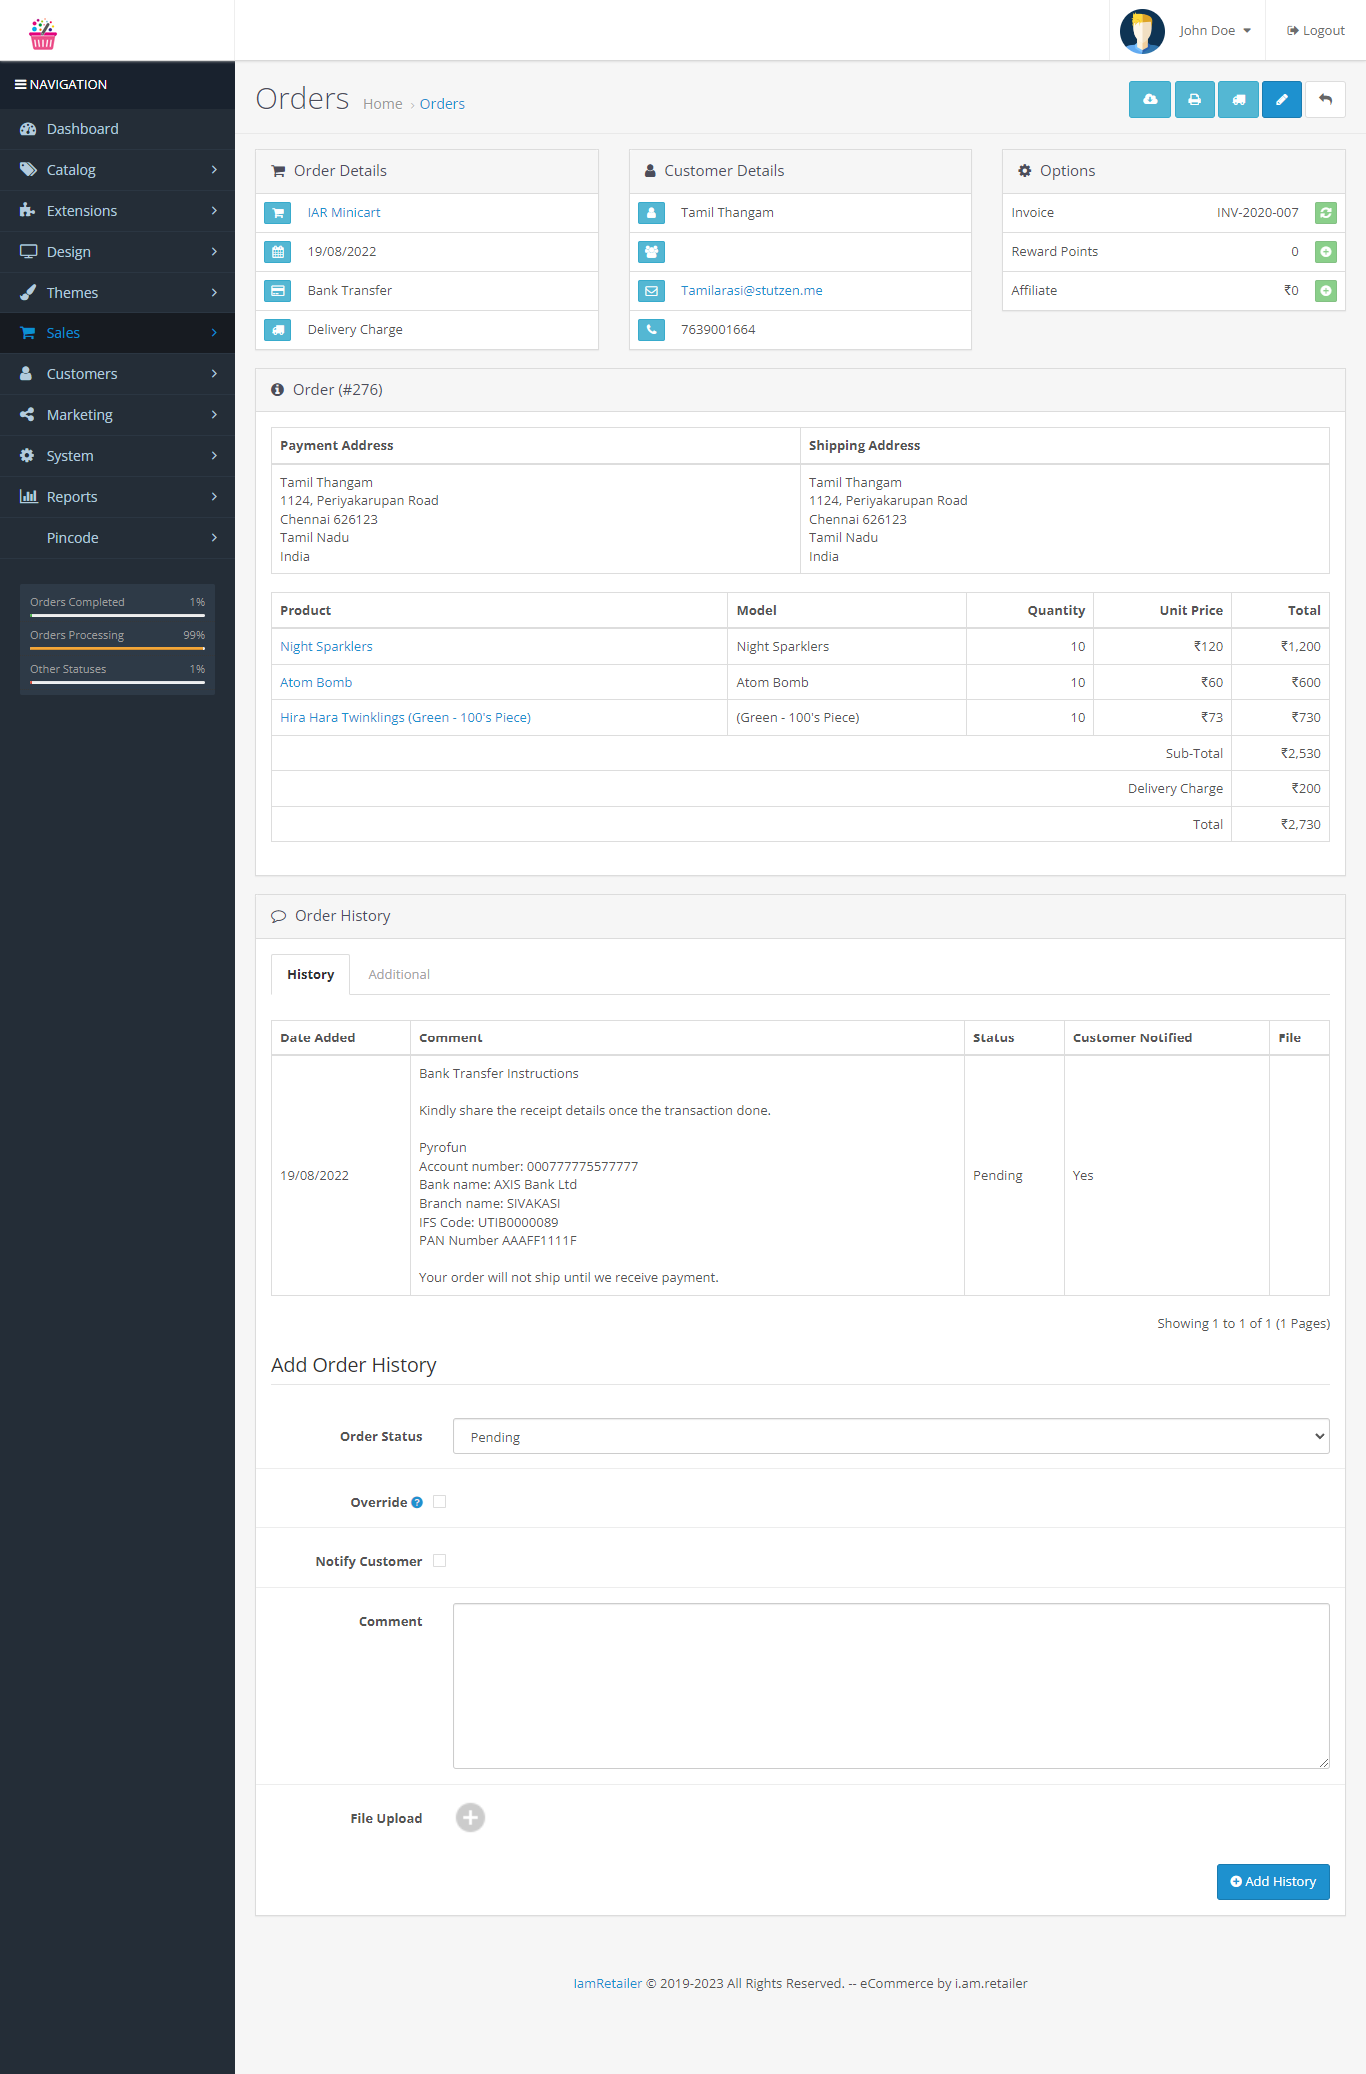This screenshot has width=1366, height=2074.
Task: Click the John Doe avatar picture
Action: (1142, 31)
